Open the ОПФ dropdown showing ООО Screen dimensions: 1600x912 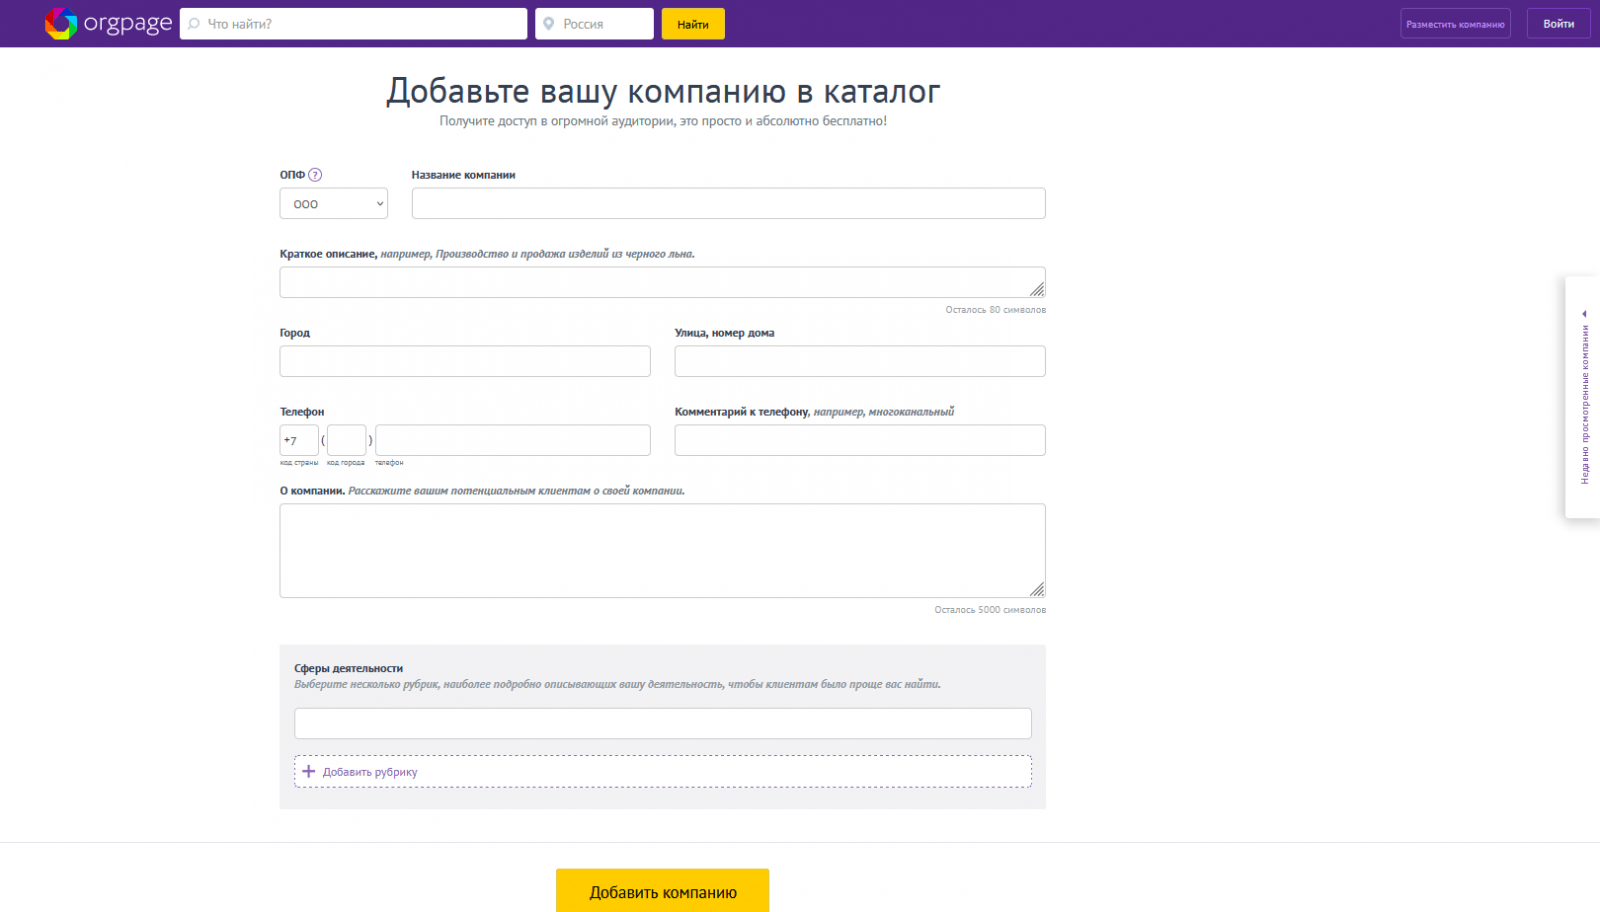(333, 203)
